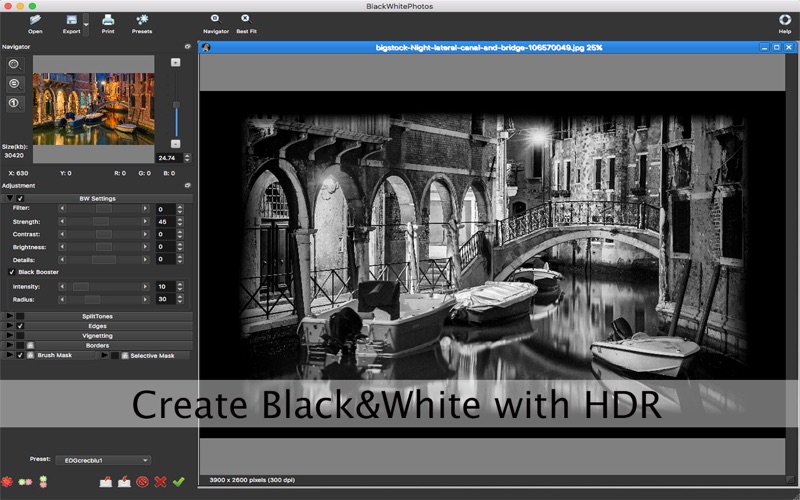
Task: Click the right arrow of the Contrast slider
Action: [x=145, y=234]
